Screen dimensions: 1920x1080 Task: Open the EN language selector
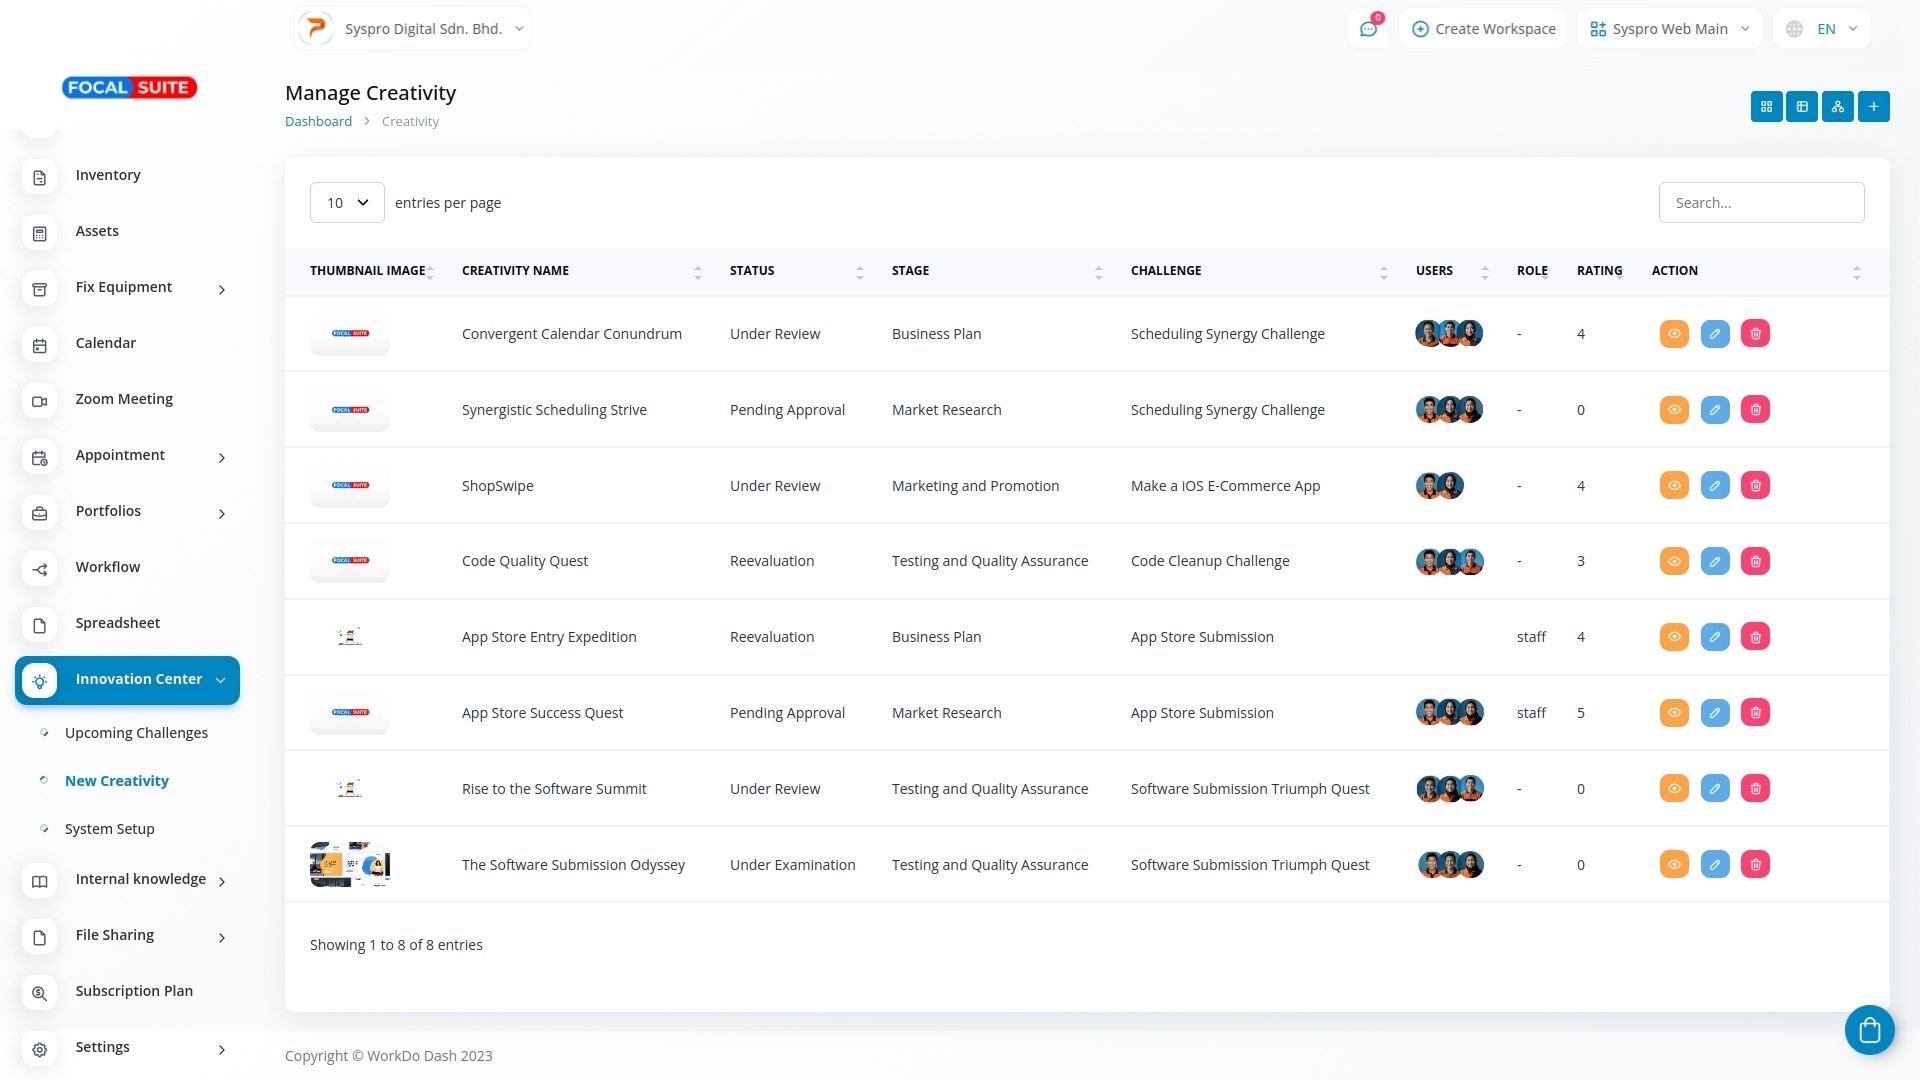(1822, 29)
